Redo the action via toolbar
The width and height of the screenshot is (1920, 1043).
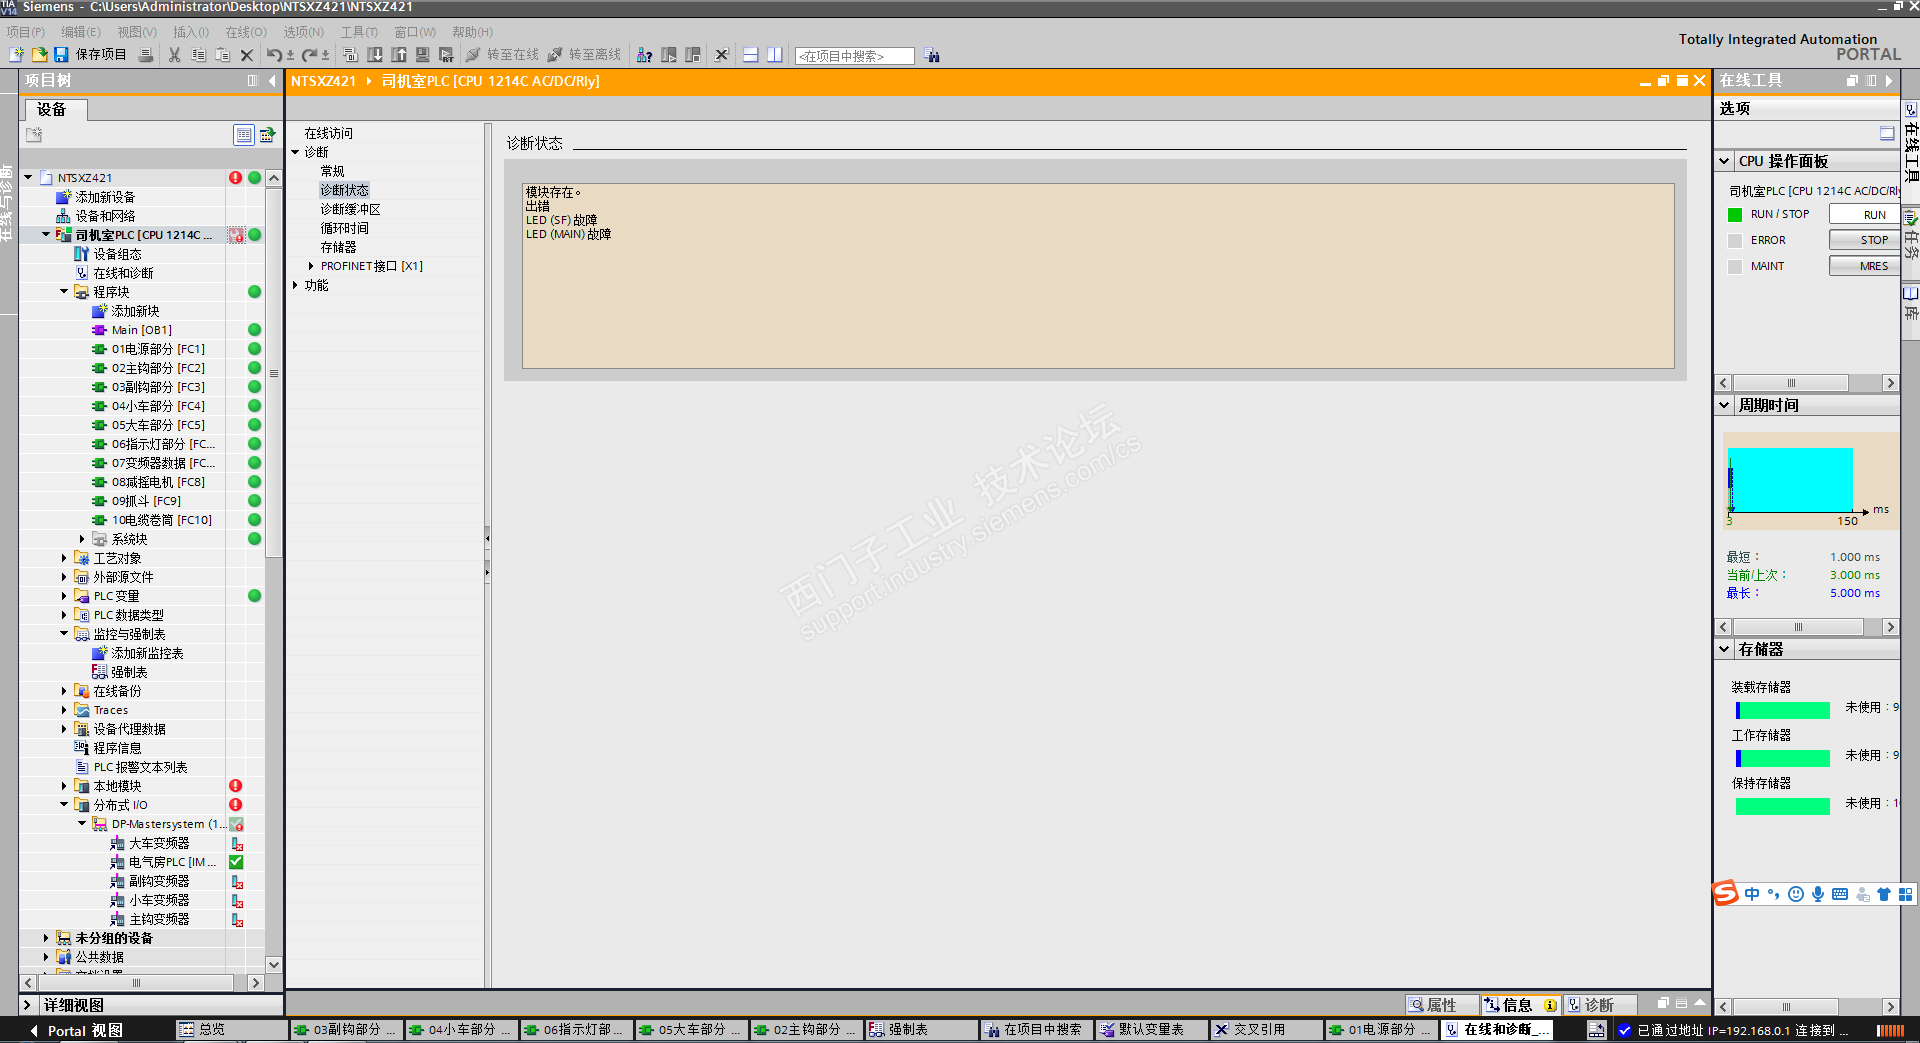[x=310, y=55]
